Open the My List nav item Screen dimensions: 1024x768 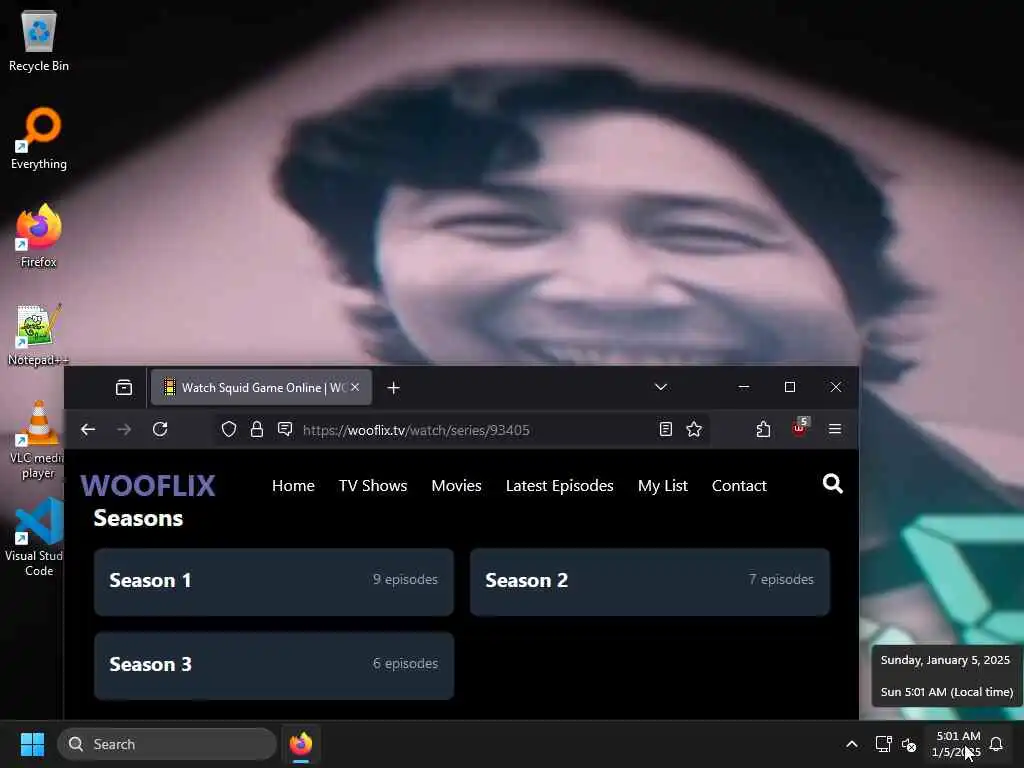point(663,486)
